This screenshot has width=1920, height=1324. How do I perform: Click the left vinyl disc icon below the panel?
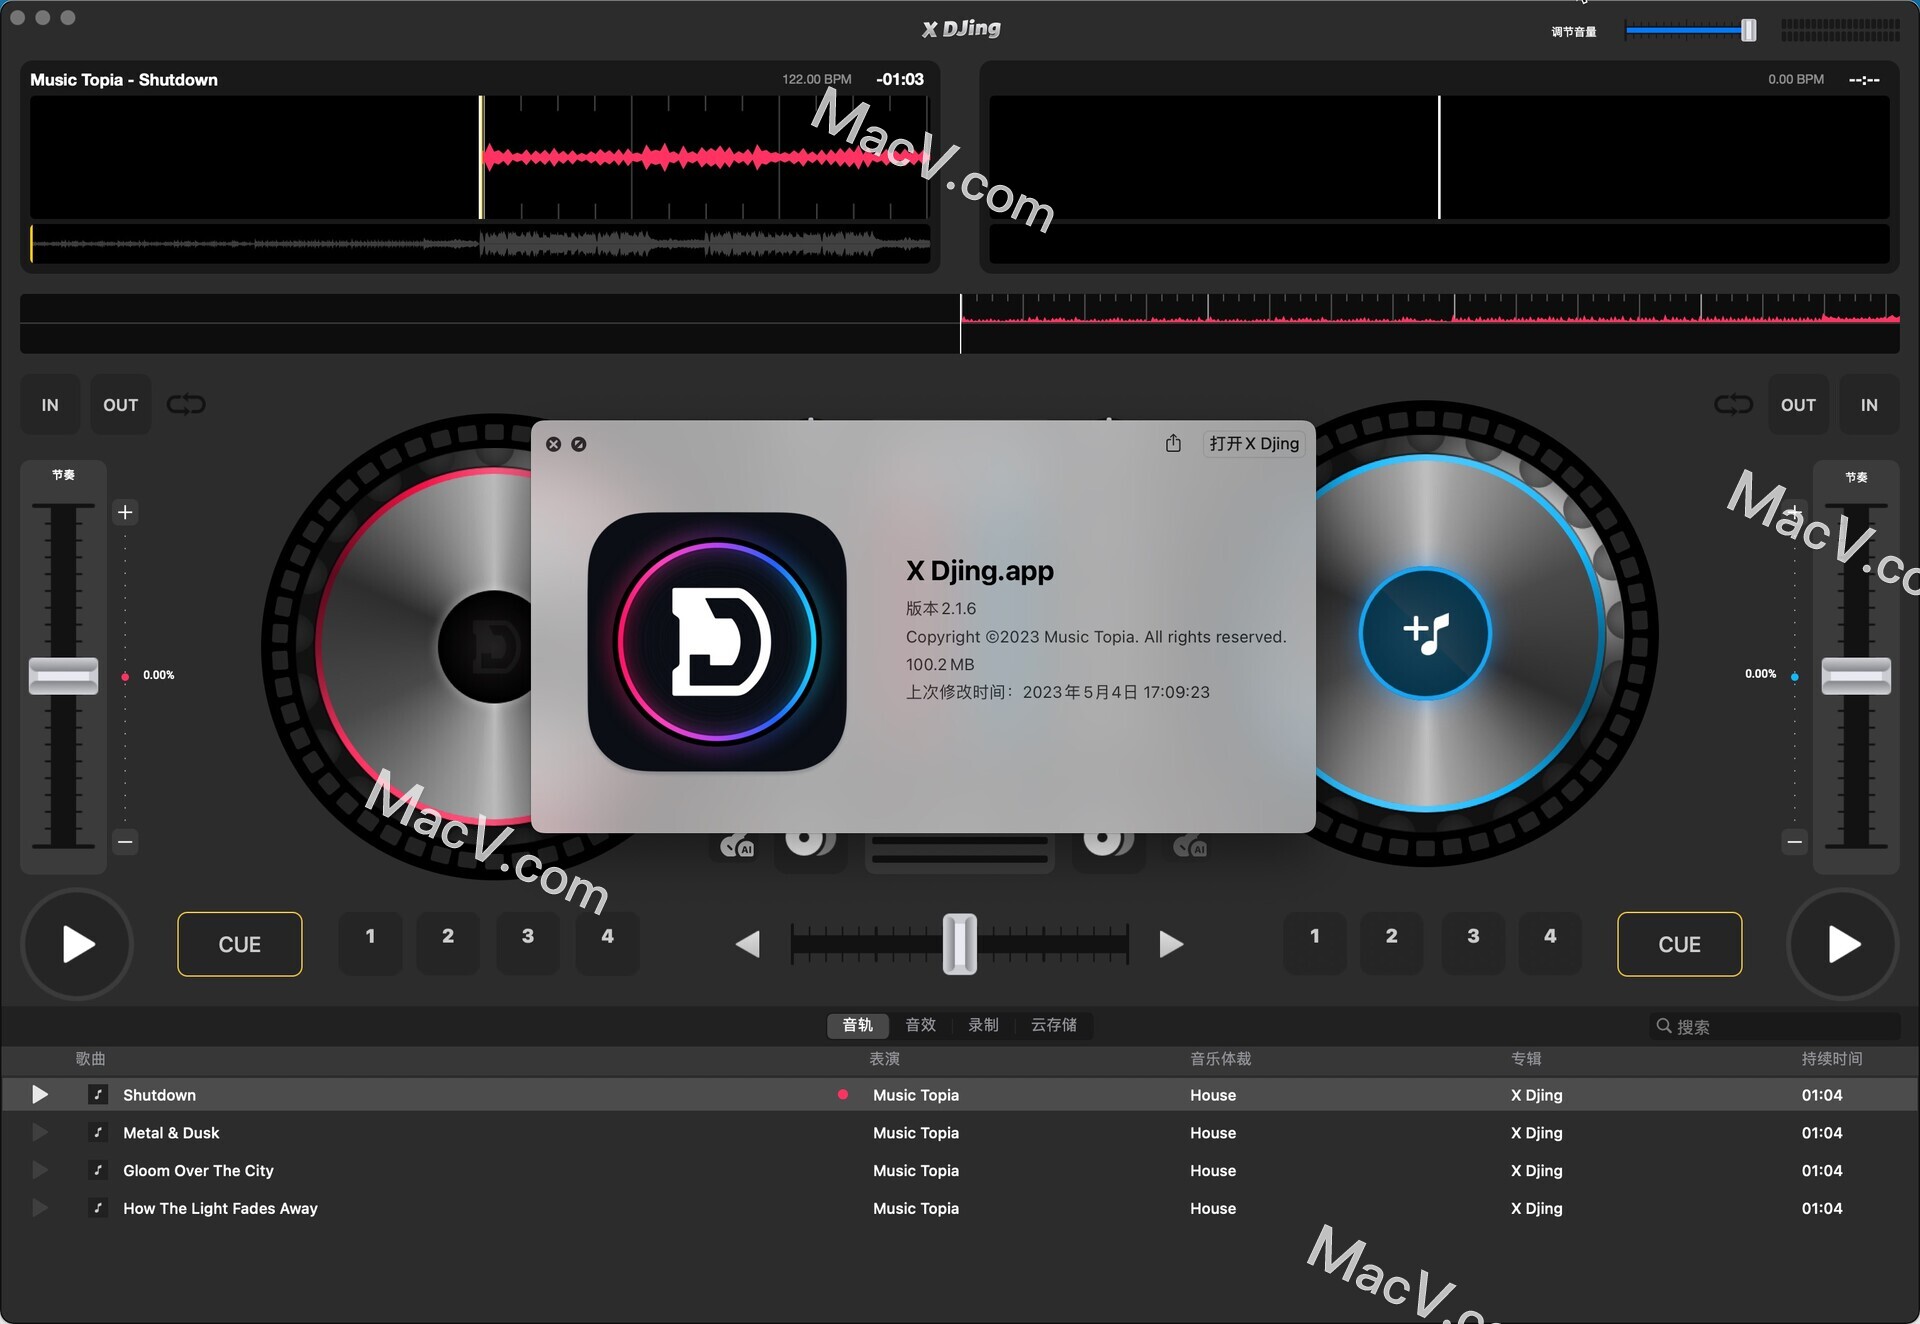pyautogui.click(x=810, y=846)
